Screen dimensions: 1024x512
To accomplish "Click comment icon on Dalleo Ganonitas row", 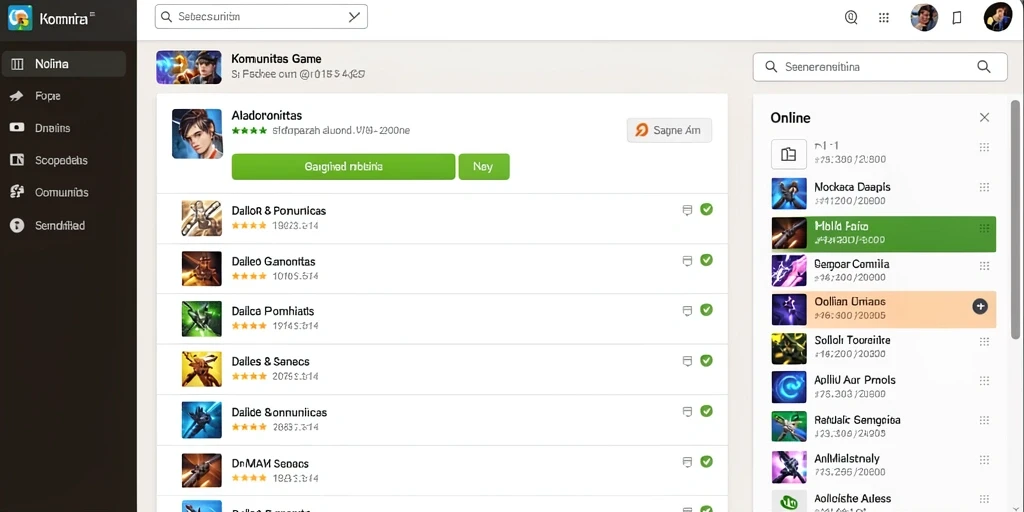I will coord(687,261).
